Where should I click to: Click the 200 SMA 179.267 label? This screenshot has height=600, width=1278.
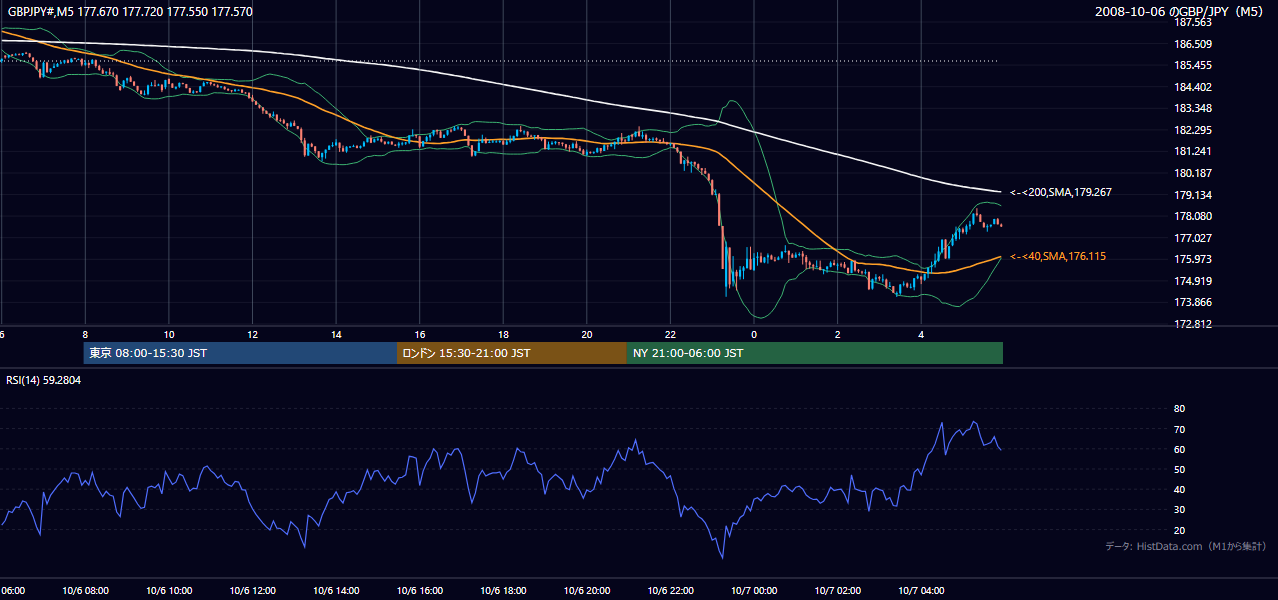[1061, 192]
